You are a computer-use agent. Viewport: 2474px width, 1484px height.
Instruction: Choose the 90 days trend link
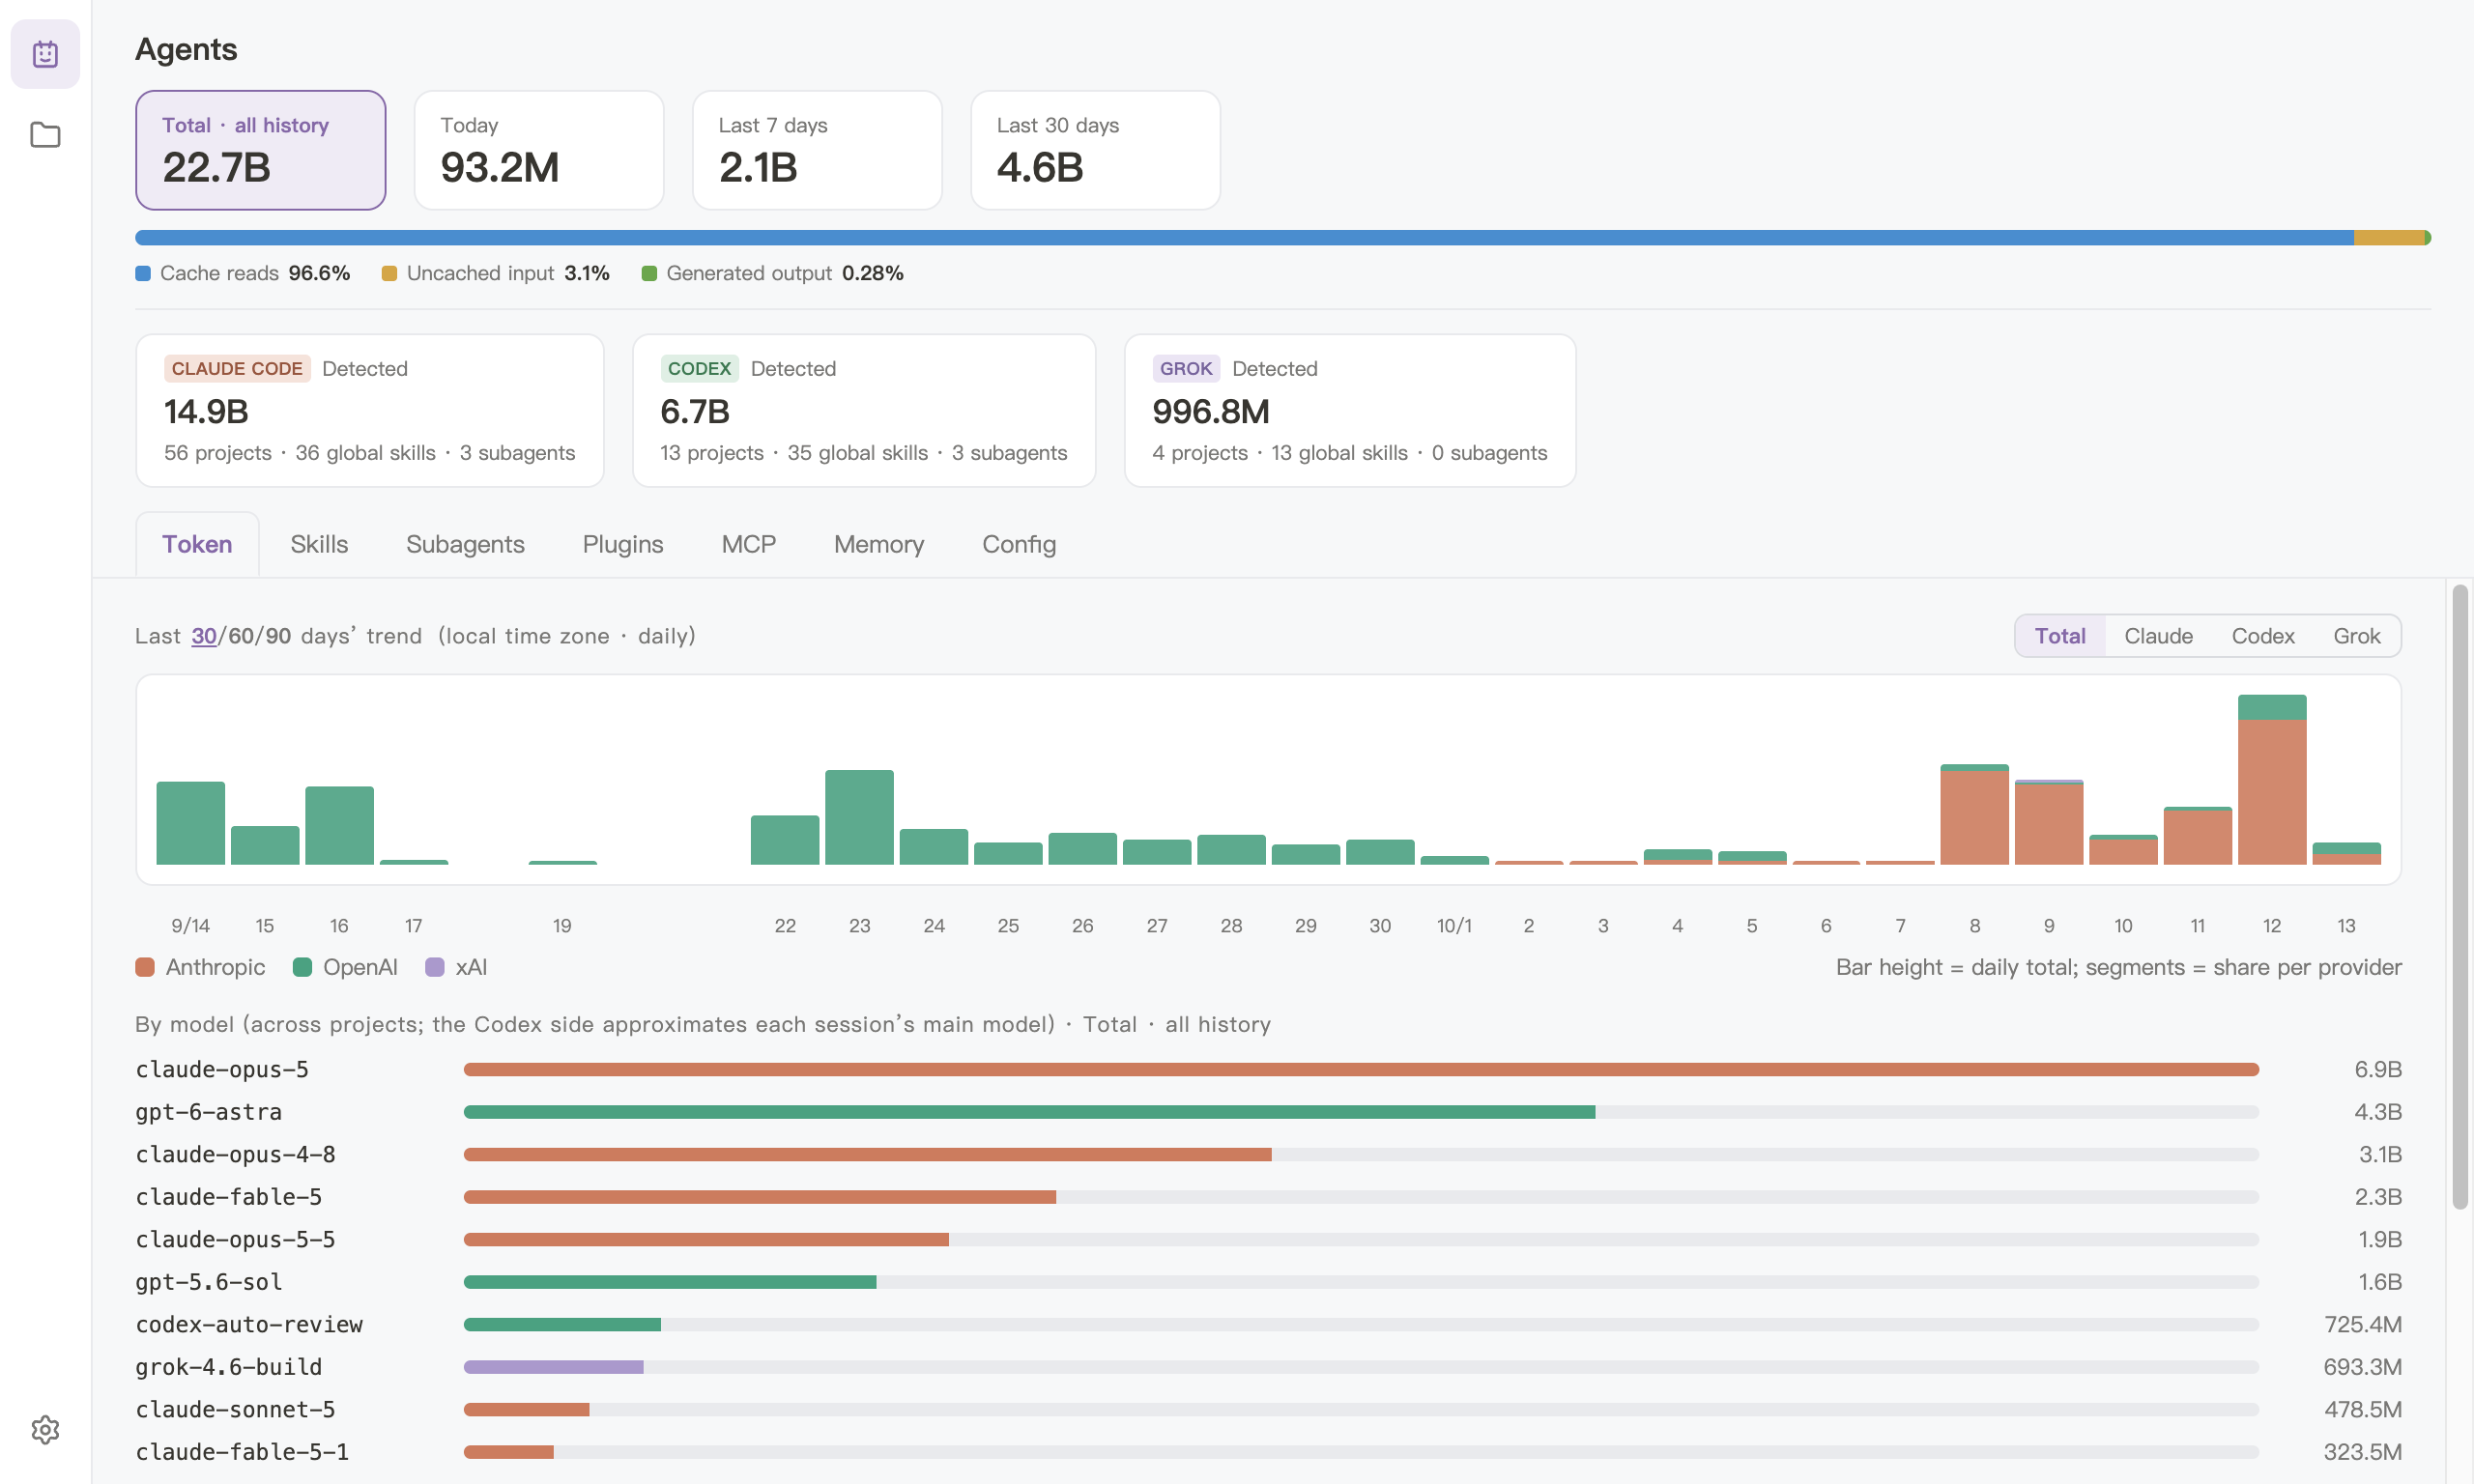tap(278, 636)
